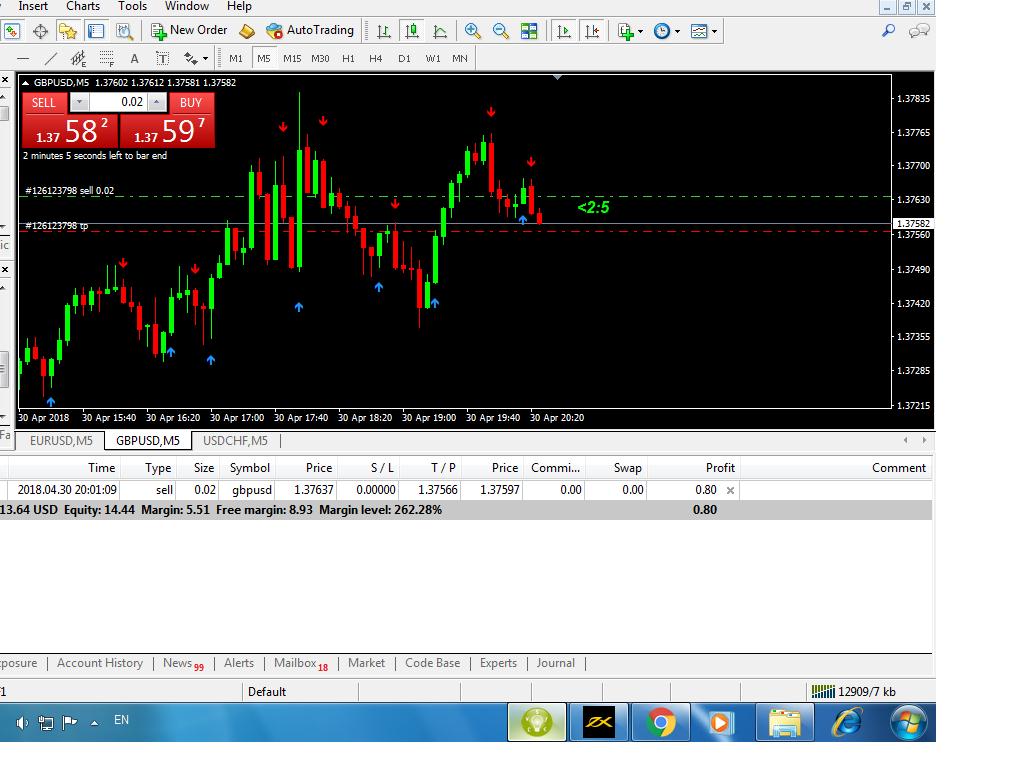Screen dimensions: 1024x768
Task: Switch to the M30 timeframe
Action: point(320,59)
